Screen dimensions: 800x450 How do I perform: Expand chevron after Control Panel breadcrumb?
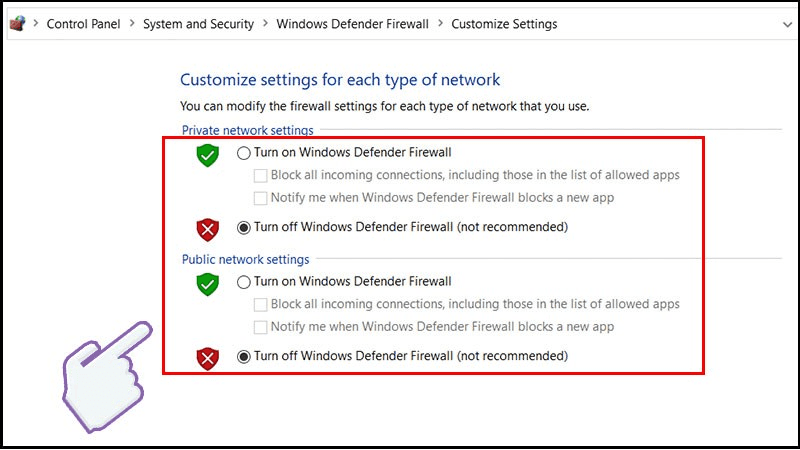click(x=131, y=23)
